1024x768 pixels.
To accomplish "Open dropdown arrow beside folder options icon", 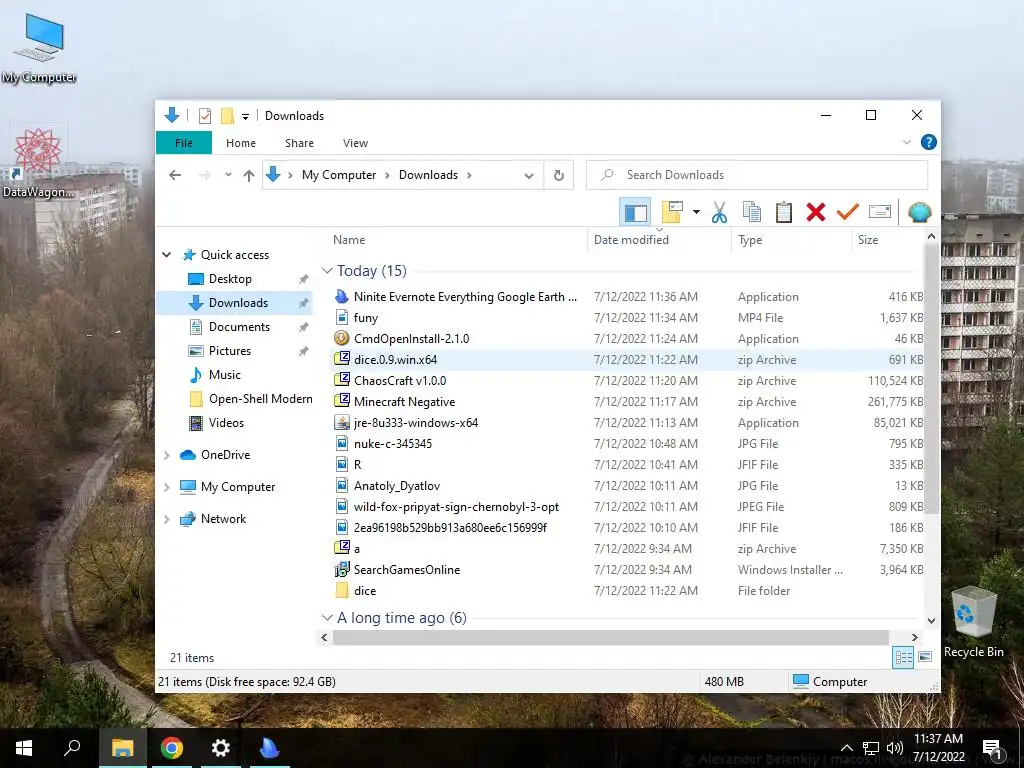I will pyautogui.click(x=696, y=212).
